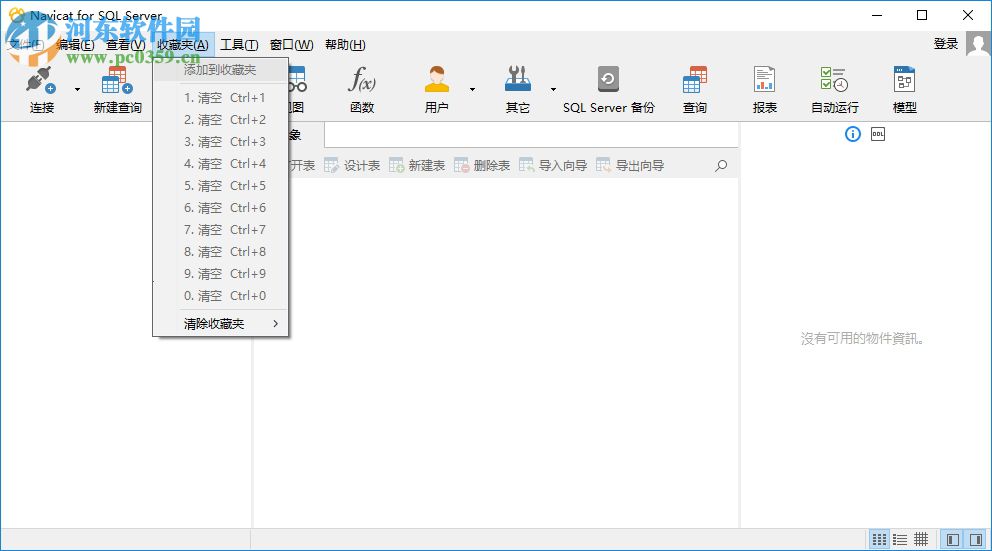The width and height of the screenshot is (992, 551).
Task: Switch to detail view in status bar
Action: [x=921, y=540]
